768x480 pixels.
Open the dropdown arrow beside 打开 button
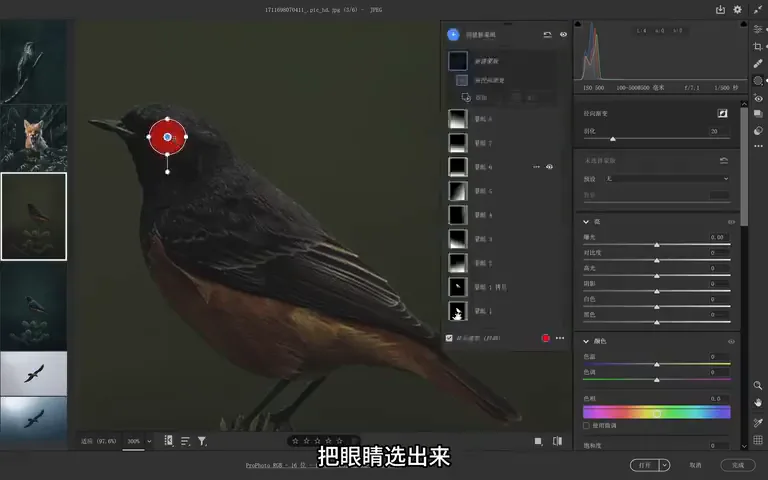(x=665, y=465)
